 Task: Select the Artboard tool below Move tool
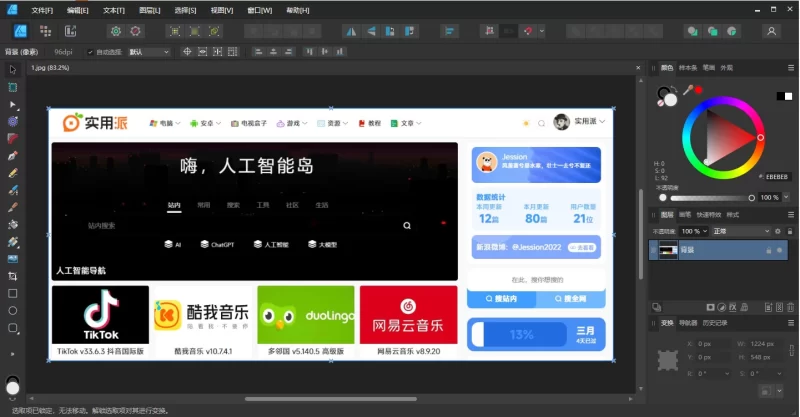[x=13, y=87]
